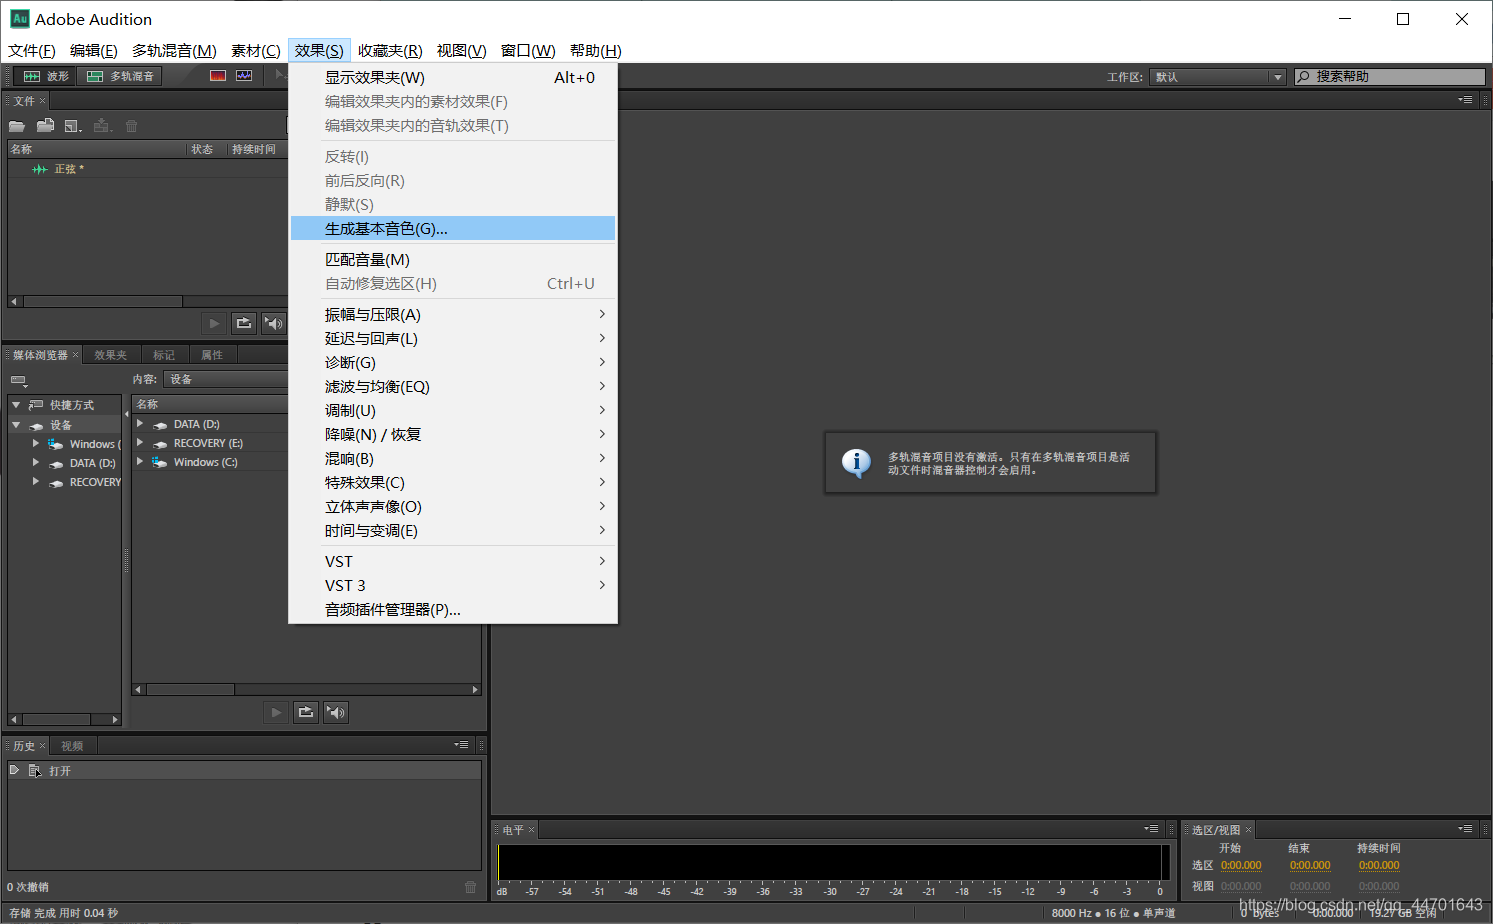Switch to the Properties tab
This screenshot has height=924, width=1493.
pyautogui.click(x=212, y=355)
